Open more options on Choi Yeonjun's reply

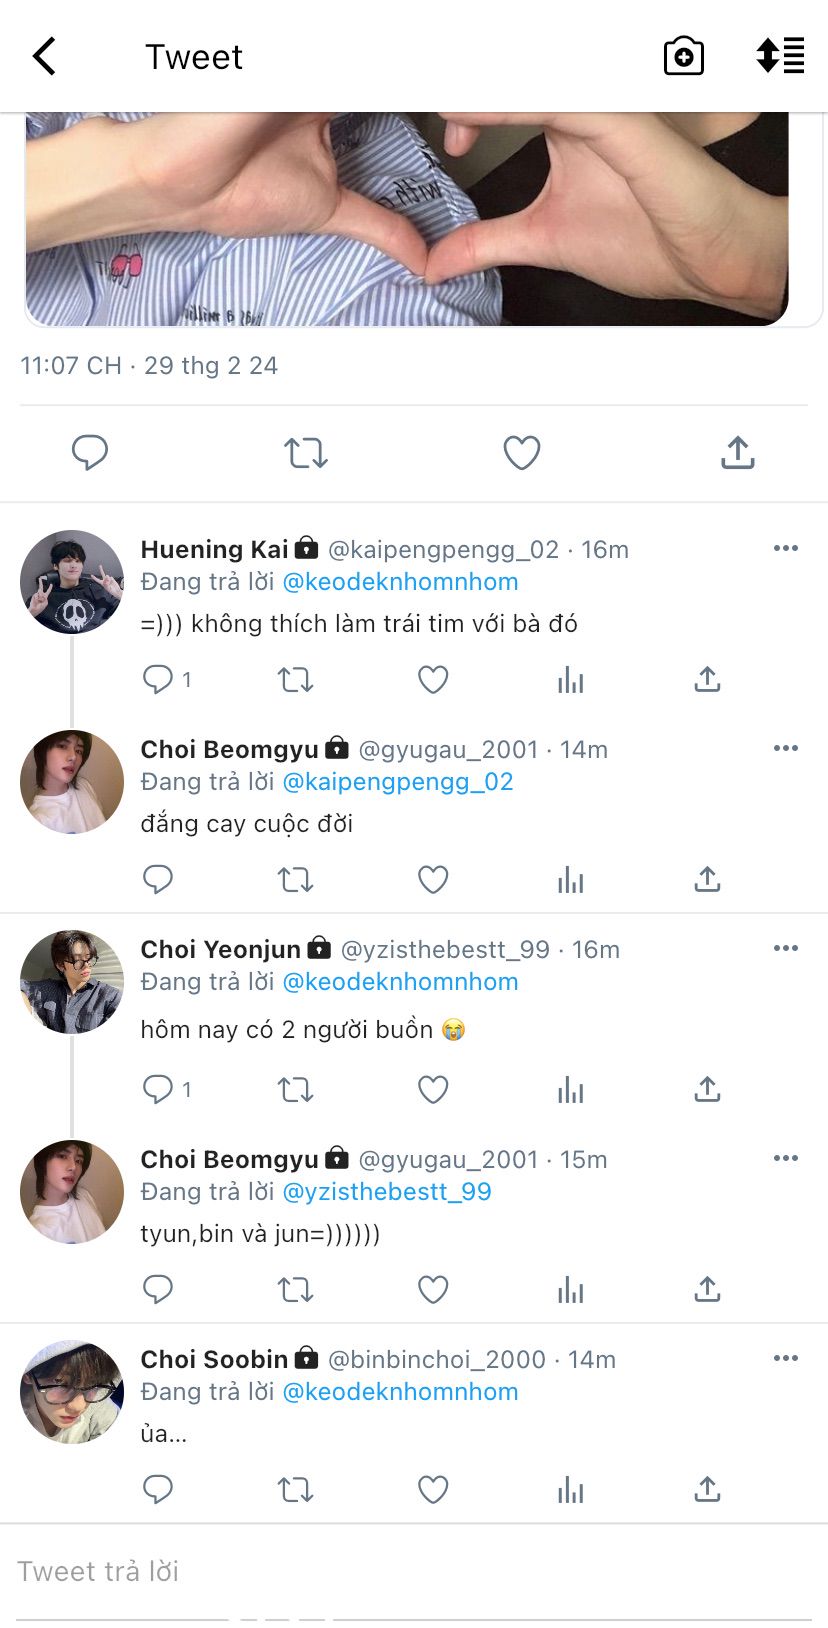point(786,948)
